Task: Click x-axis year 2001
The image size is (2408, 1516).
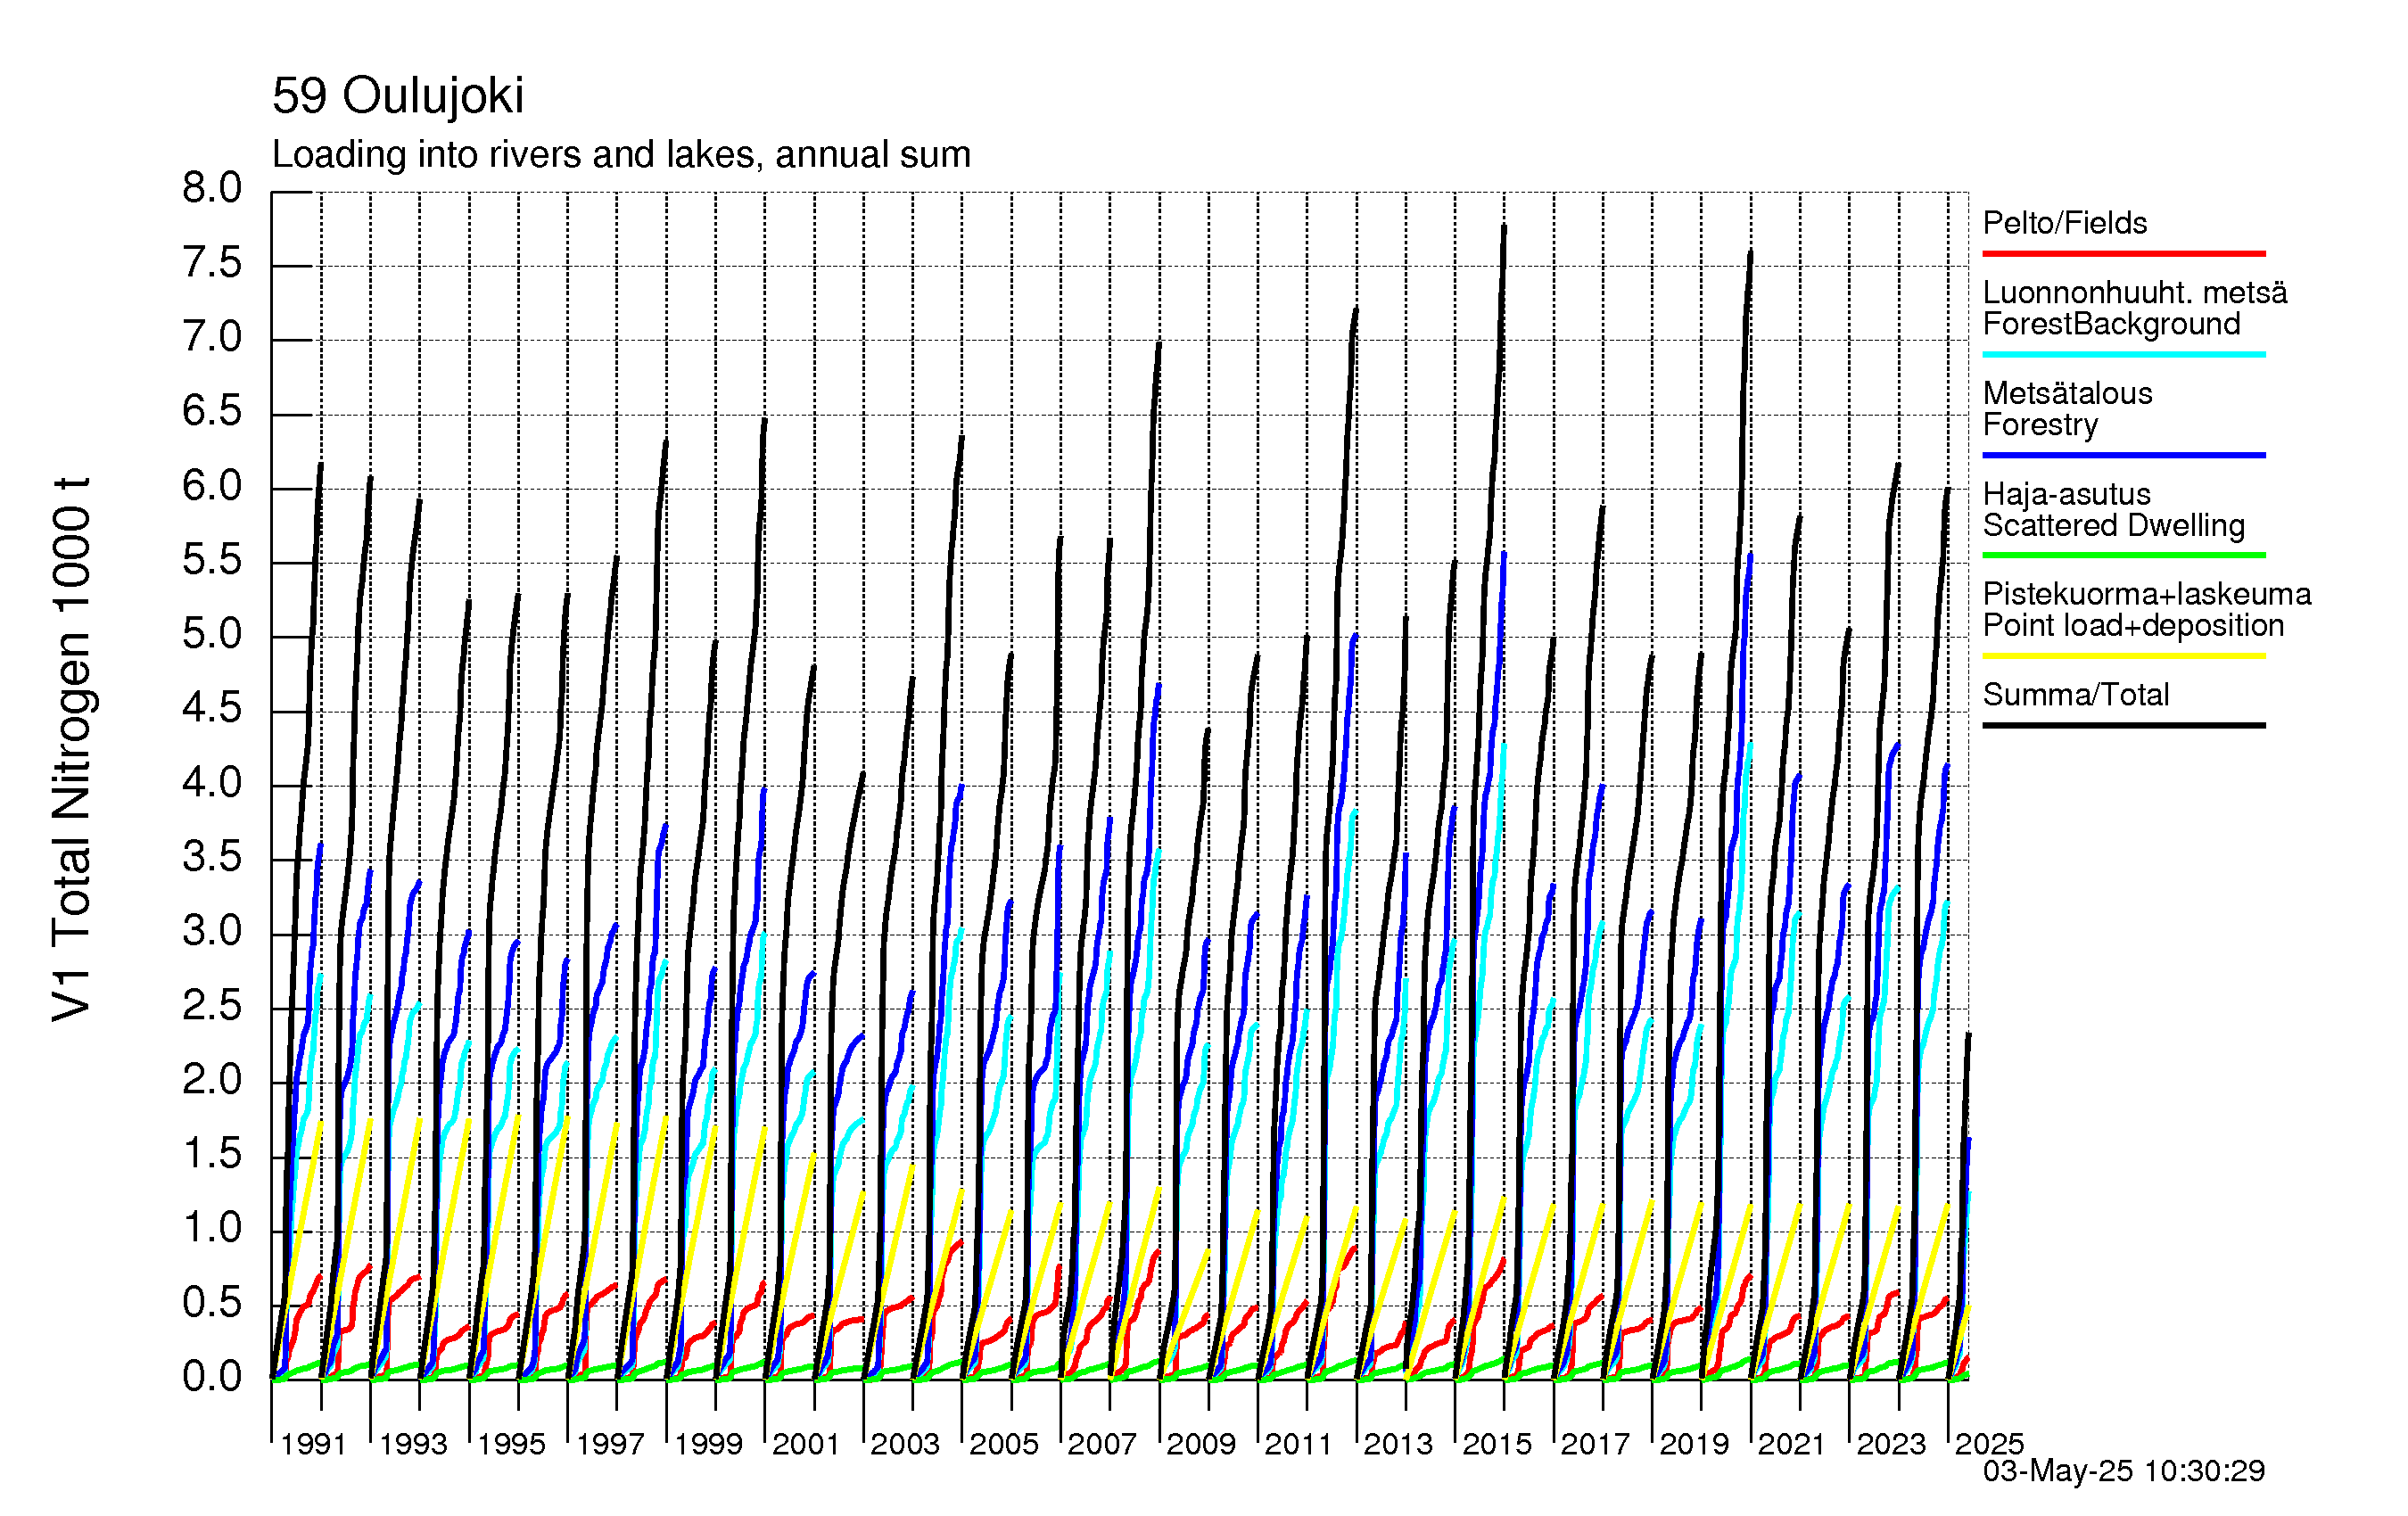Action: [806, 1445]
